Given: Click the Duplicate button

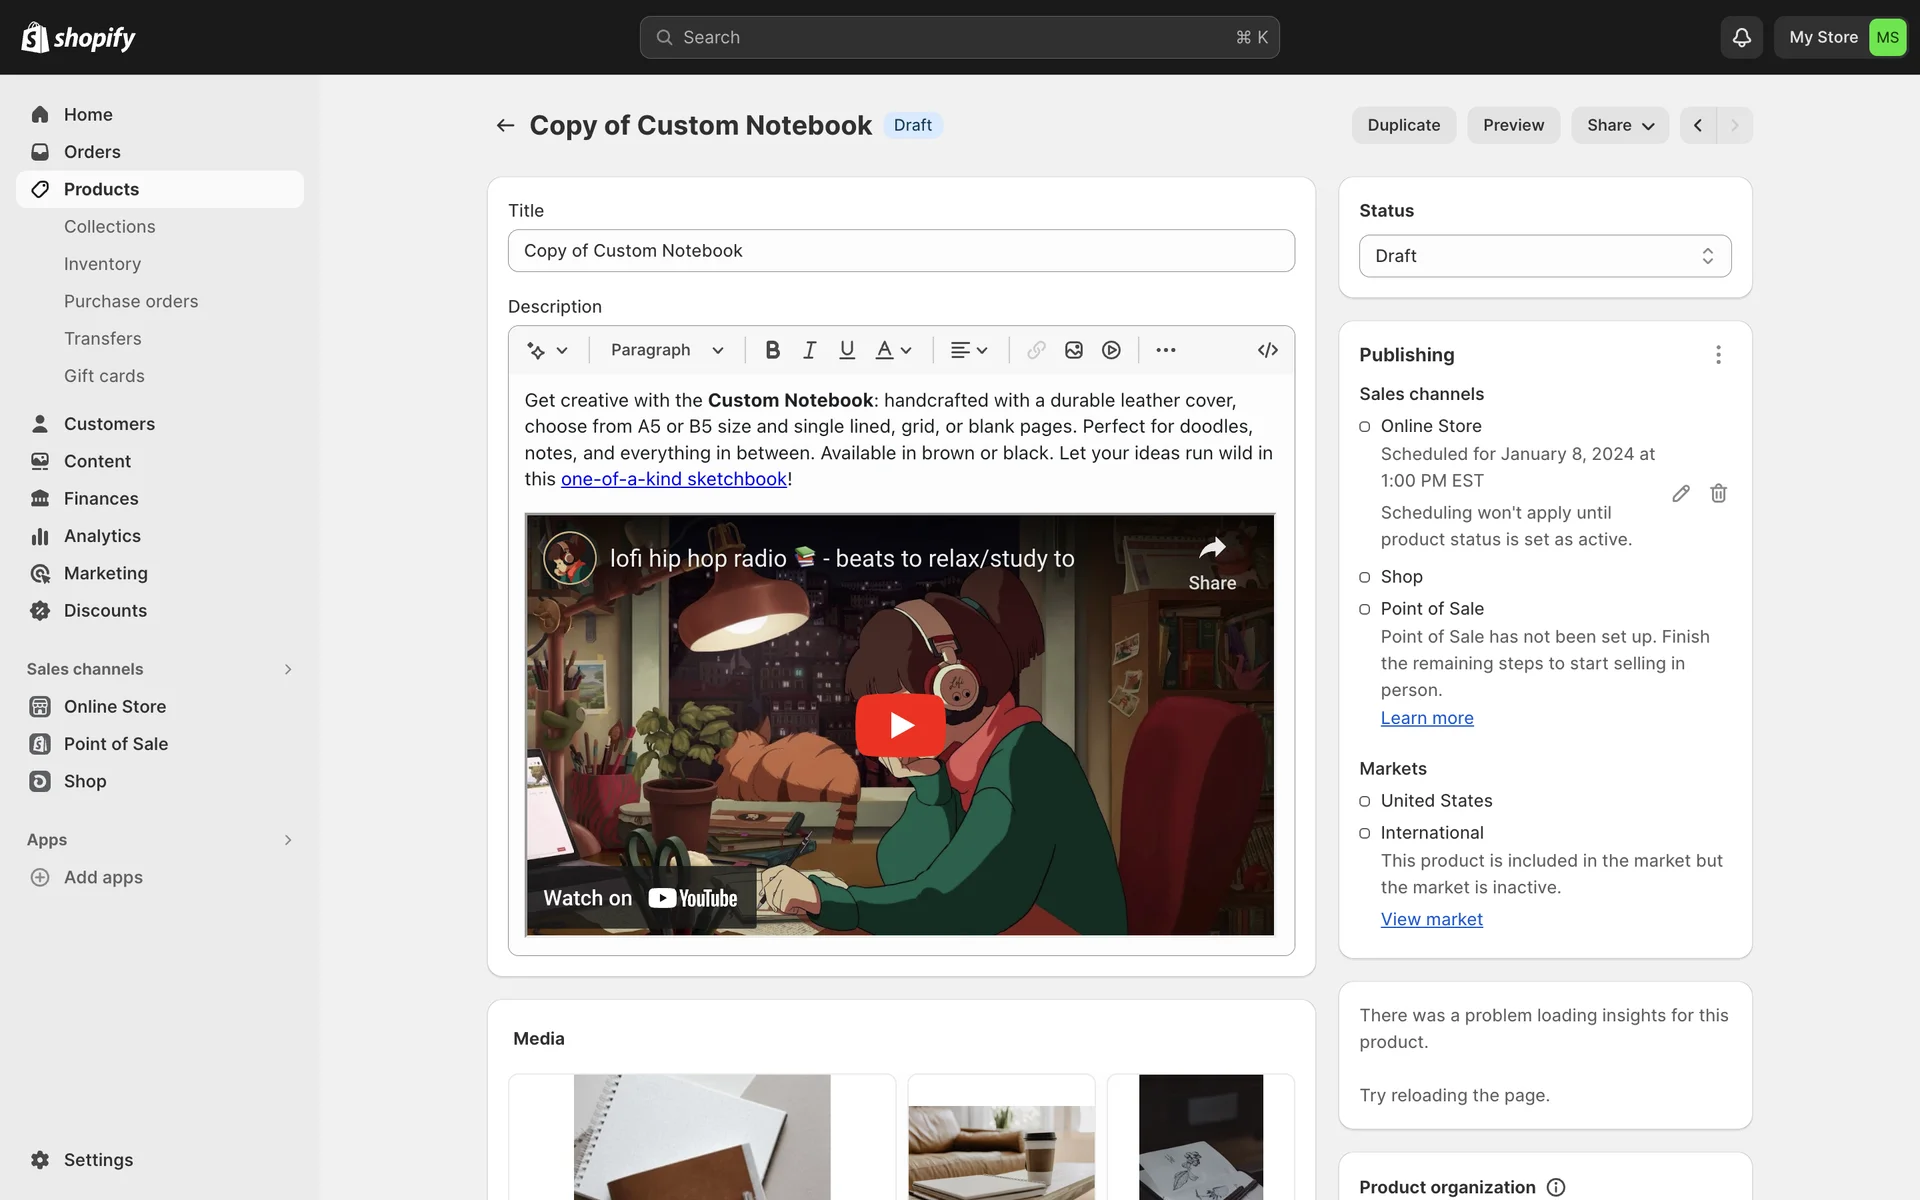Looking at the screenshot, I should [x=1403, y=125].
